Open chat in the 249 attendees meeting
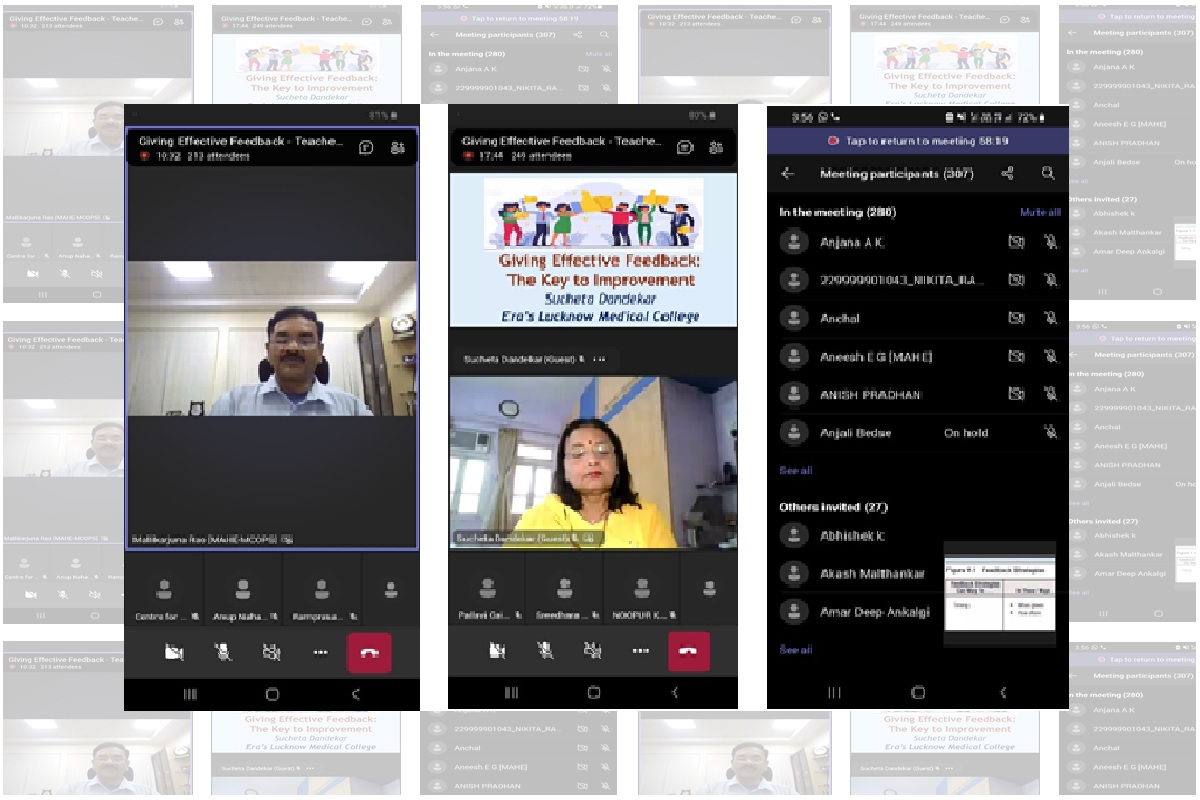The height and width of the screenshot is (800, 1200). [685, 148]
